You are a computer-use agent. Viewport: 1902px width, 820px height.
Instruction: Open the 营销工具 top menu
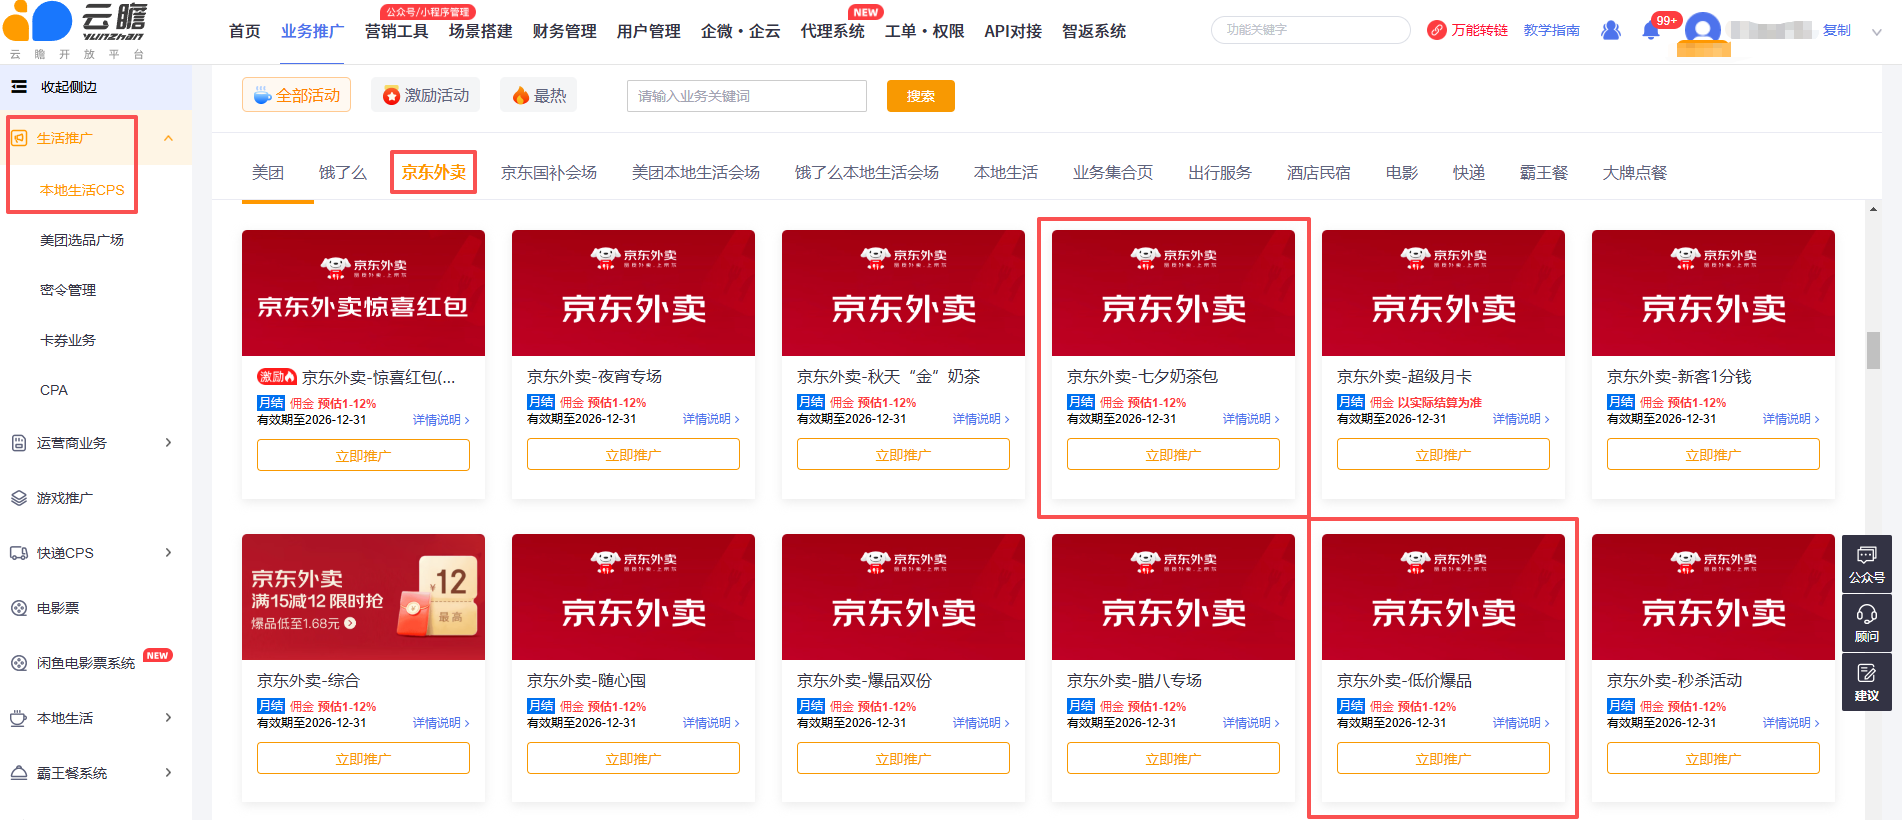coord(397,31)
